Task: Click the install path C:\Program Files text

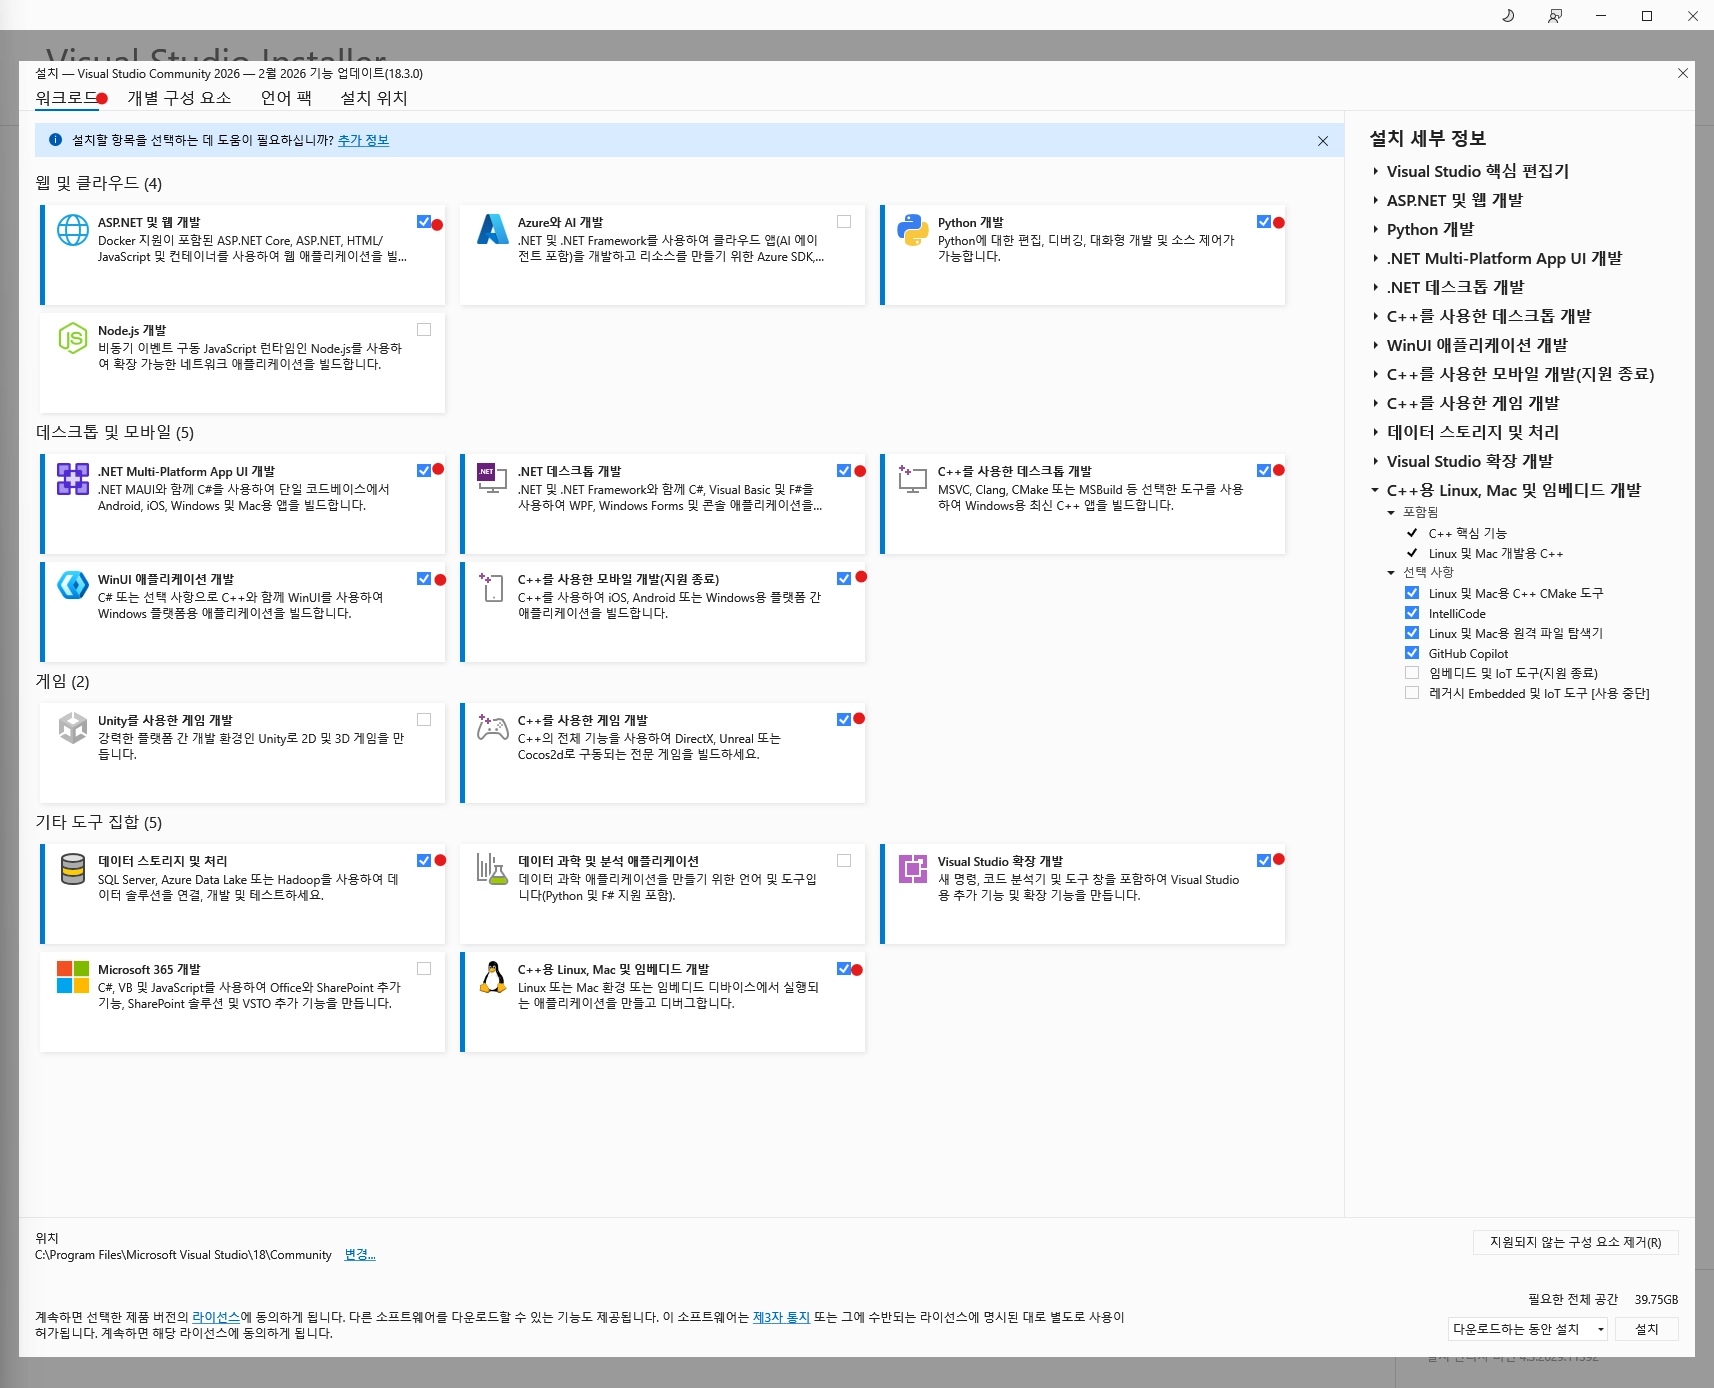Action: (x=183, y=1255)
